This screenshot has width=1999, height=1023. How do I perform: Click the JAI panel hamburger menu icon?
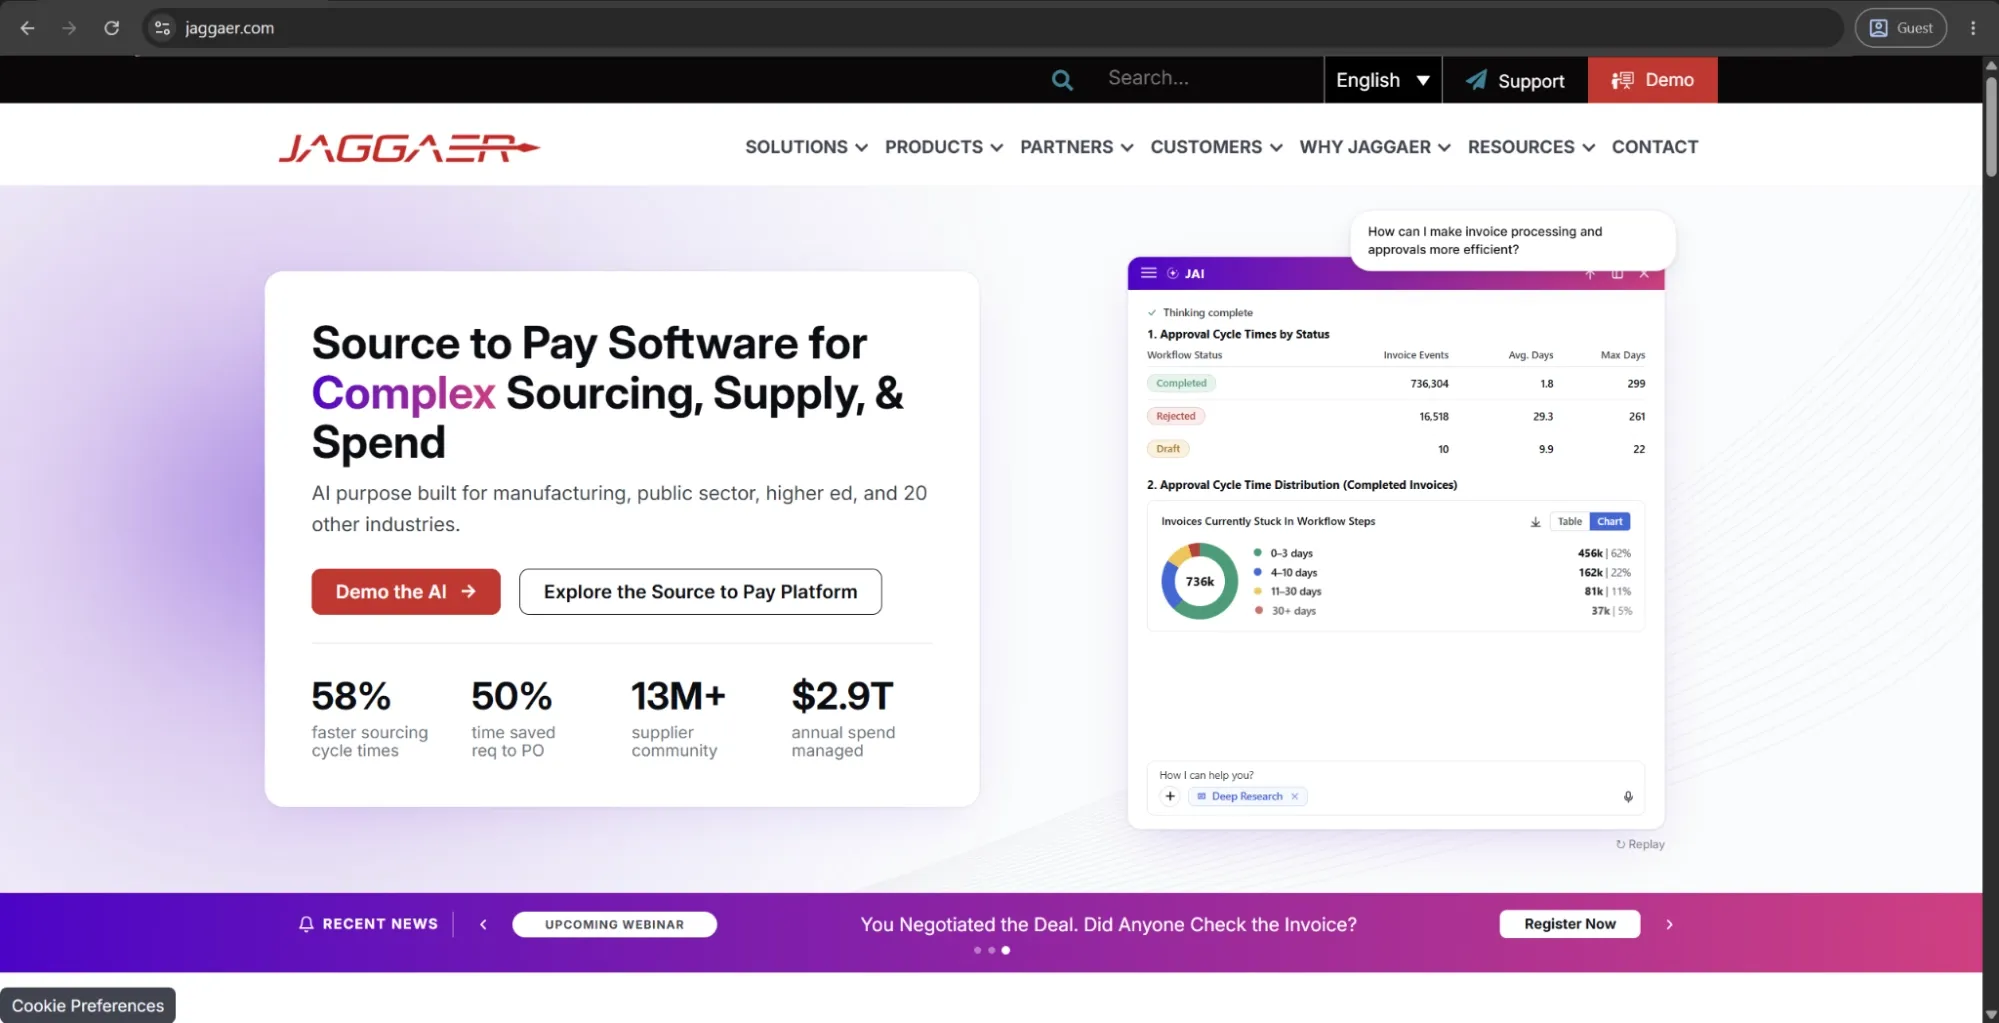point(1148,273)
